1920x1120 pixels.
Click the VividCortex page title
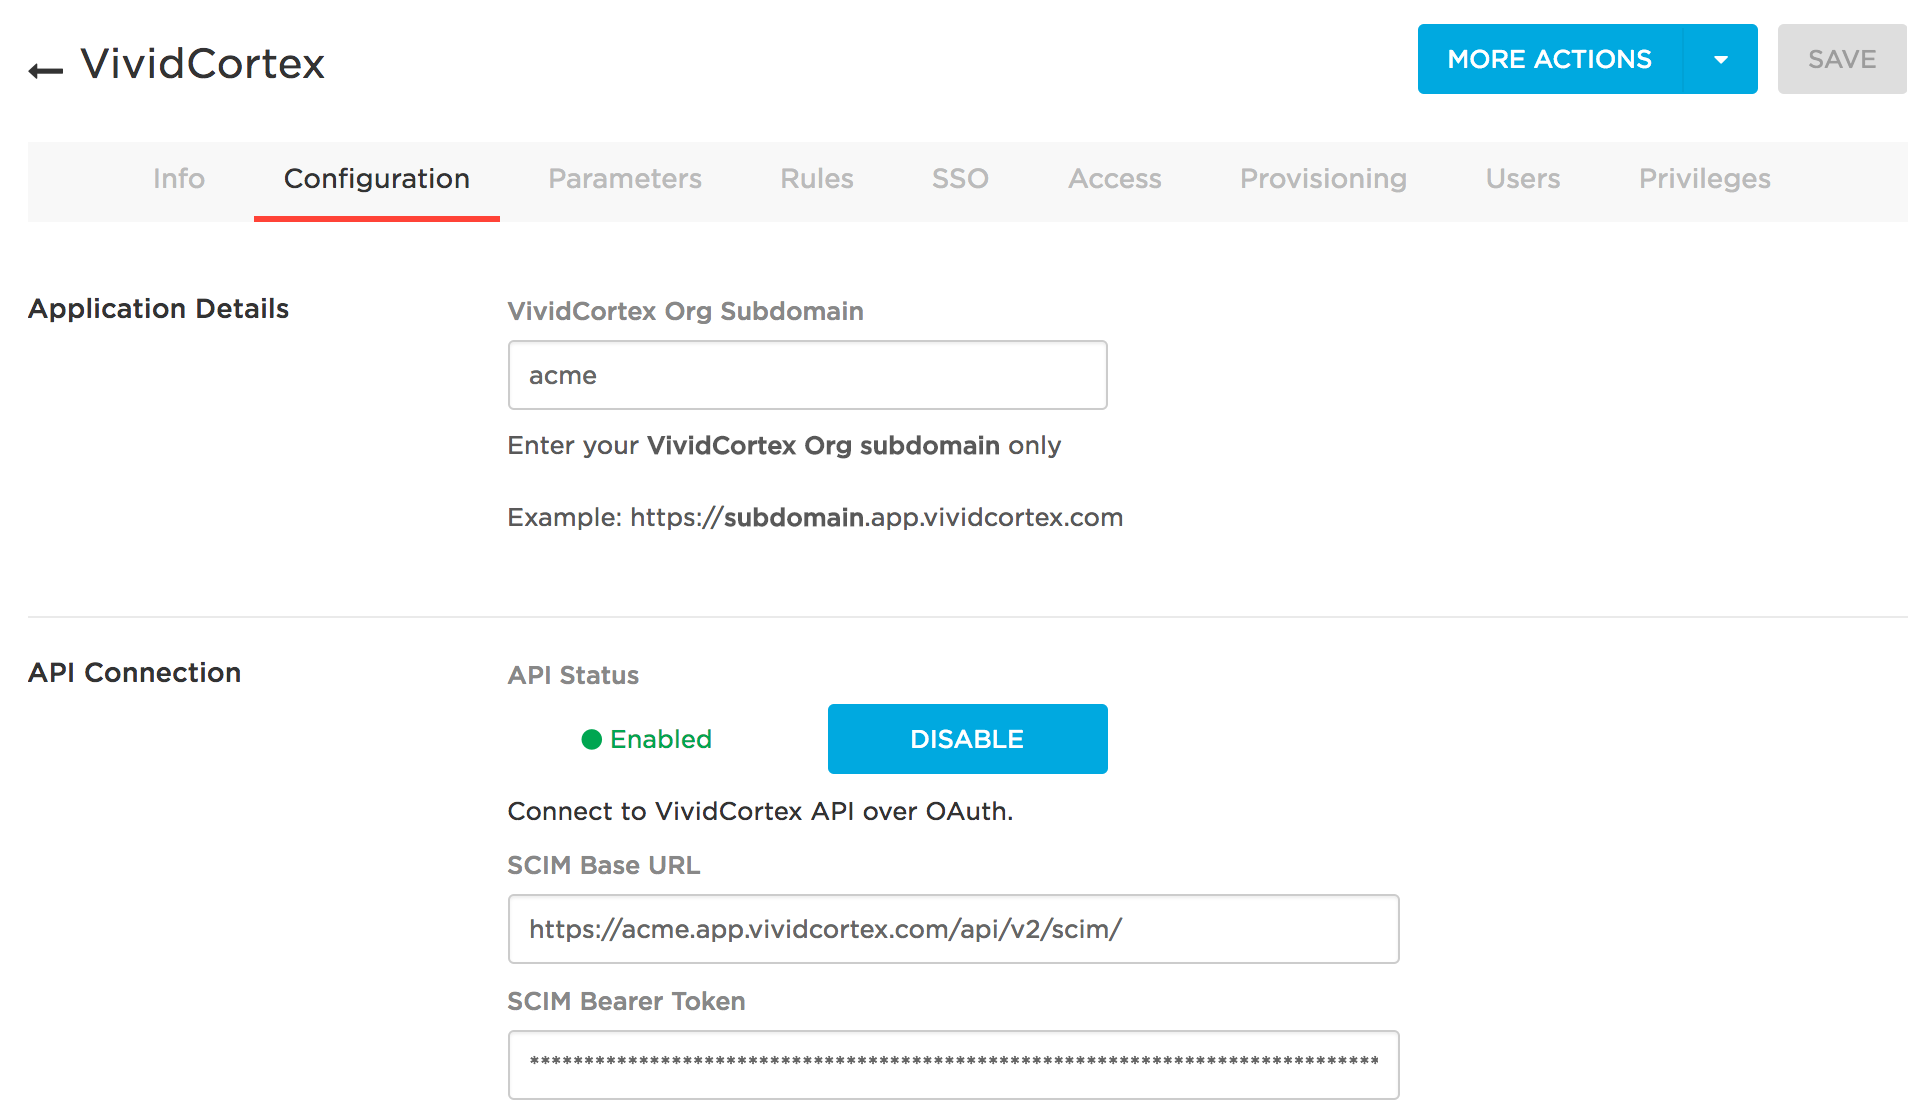(x=203, y=64)
